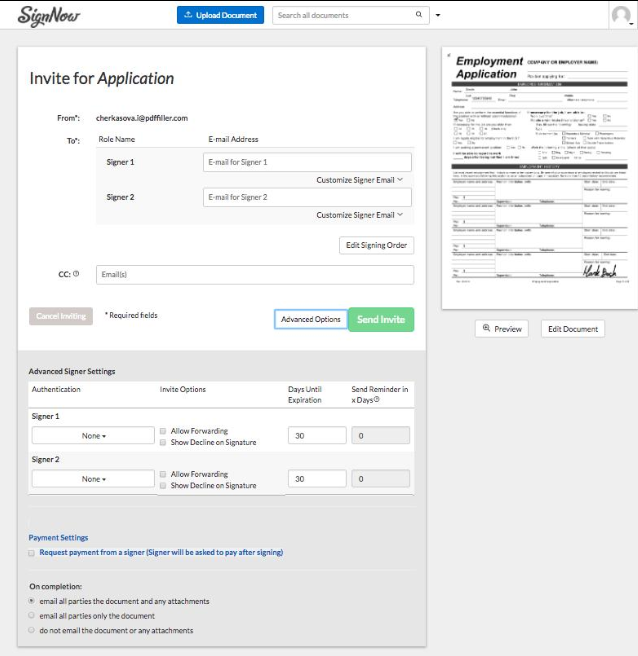Click the Payment Settings link
This screenshot has width=638, height=656.
point(58,538)
